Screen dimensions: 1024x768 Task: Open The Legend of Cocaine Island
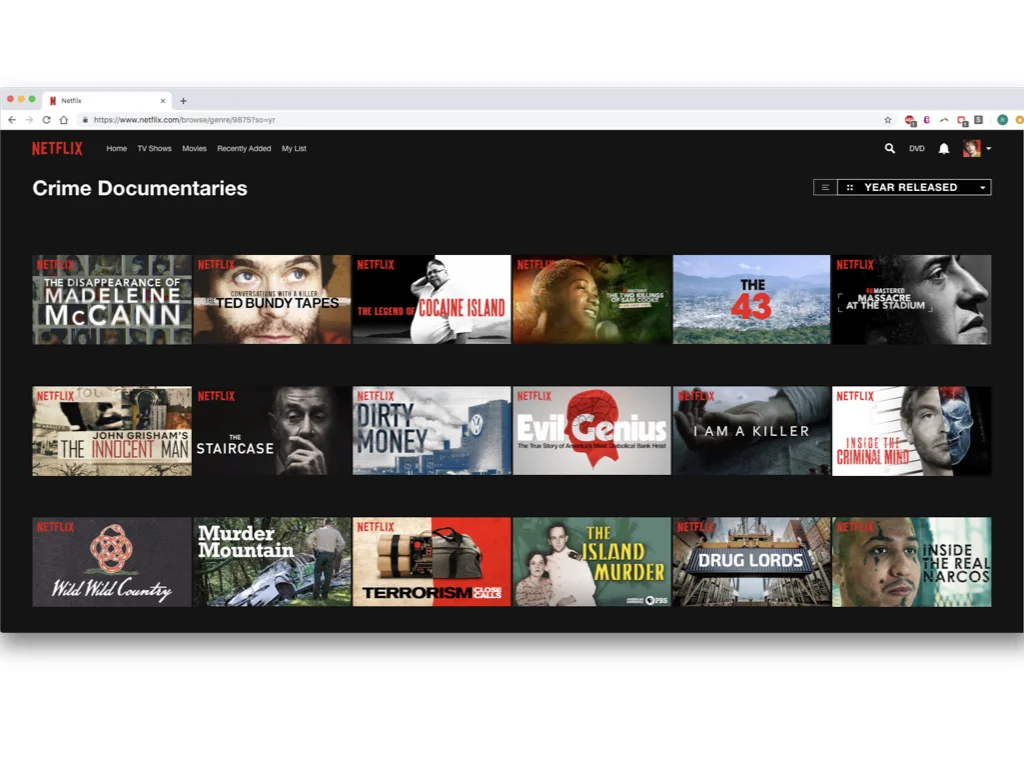[432, 300]
